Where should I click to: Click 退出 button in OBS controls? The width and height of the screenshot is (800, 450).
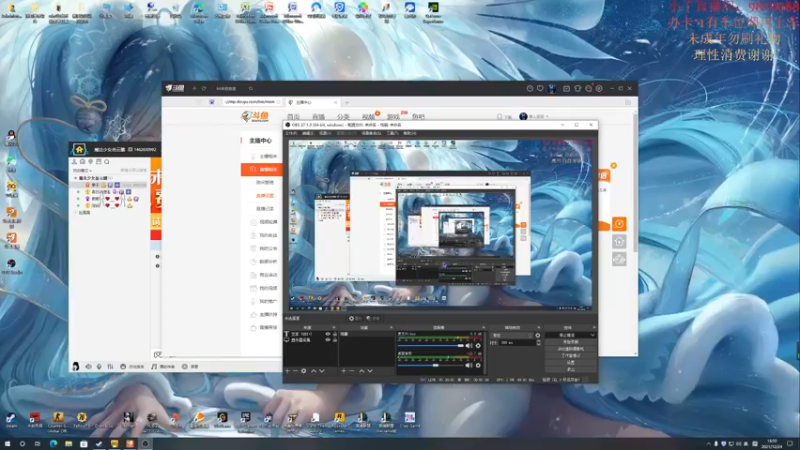tap(570, 369)
